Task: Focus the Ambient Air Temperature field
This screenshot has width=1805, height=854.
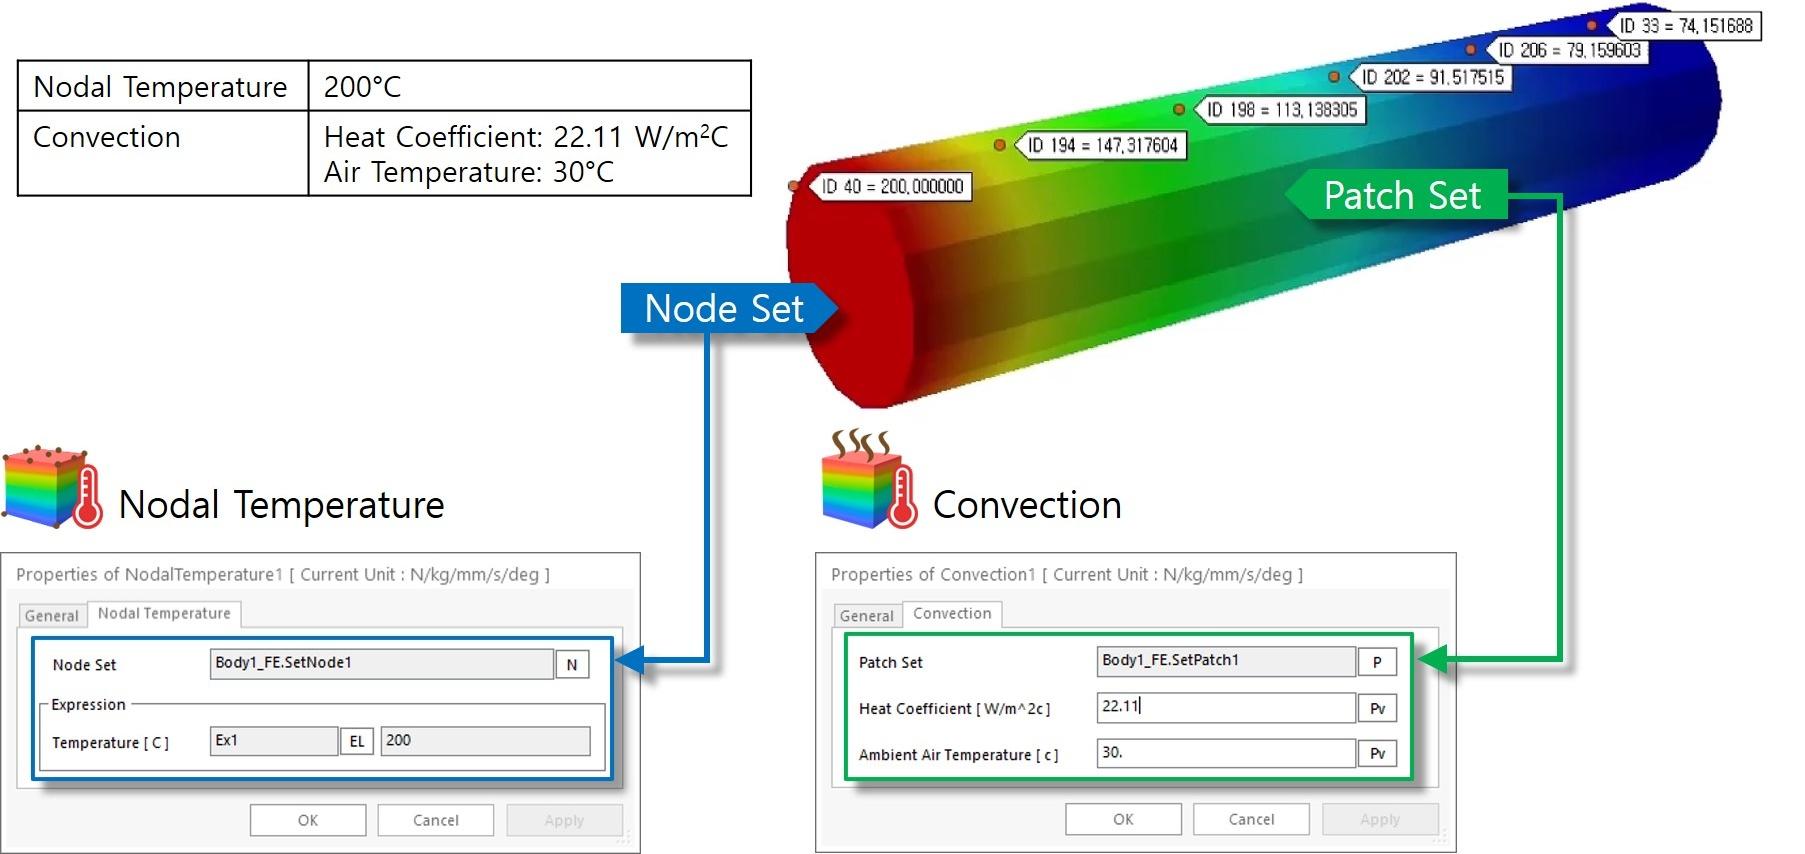Action: pyautogui.click(x=1225, y=753)
